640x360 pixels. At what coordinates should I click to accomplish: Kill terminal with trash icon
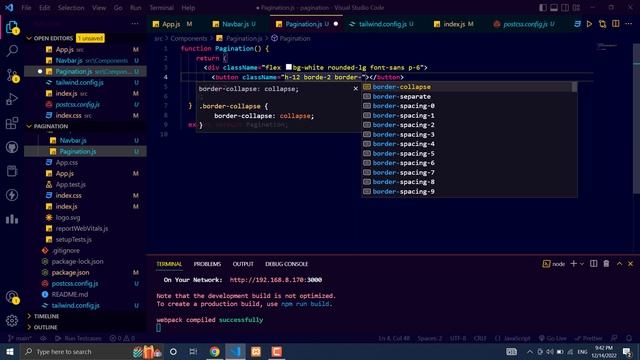(x=606, y=264)
